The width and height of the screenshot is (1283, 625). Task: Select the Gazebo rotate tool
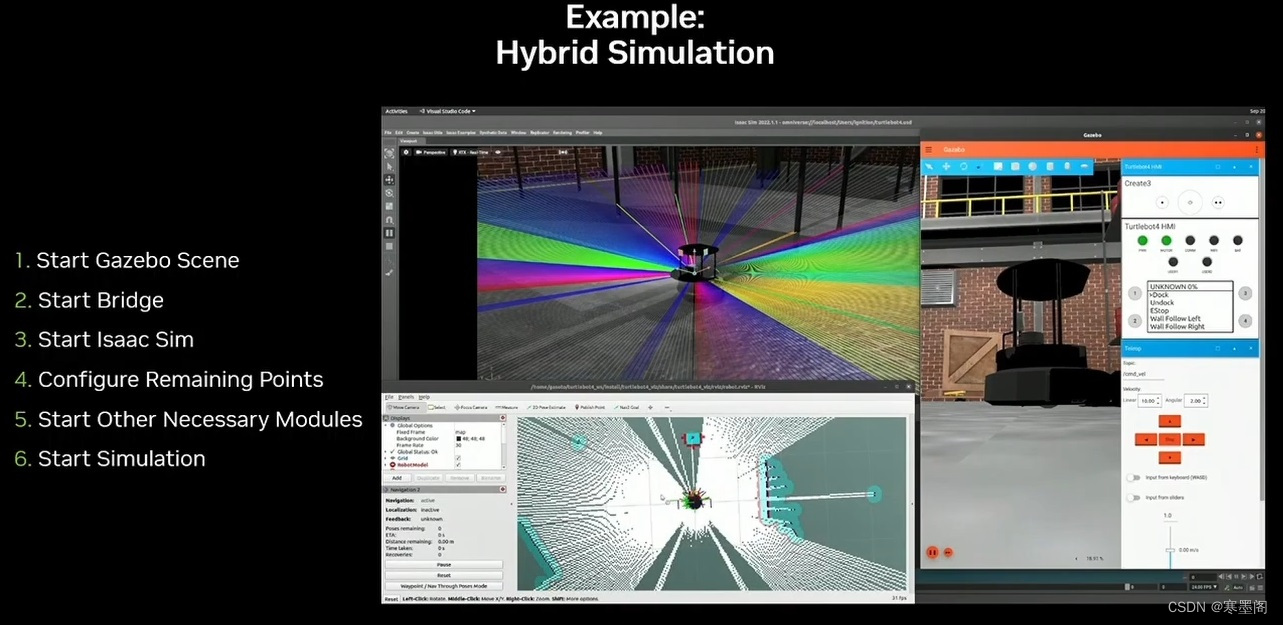click(x=964, y=166)
